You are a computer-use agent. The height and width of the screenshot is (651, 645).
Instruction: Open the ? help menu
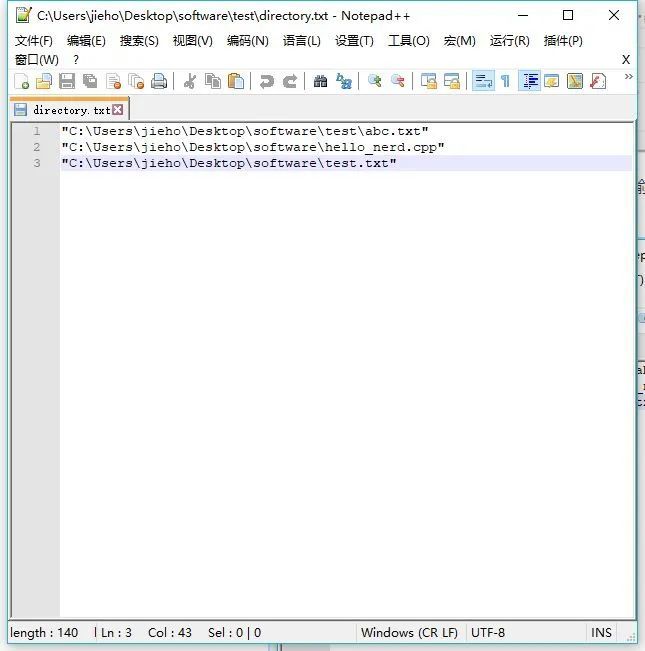[76, 60]
